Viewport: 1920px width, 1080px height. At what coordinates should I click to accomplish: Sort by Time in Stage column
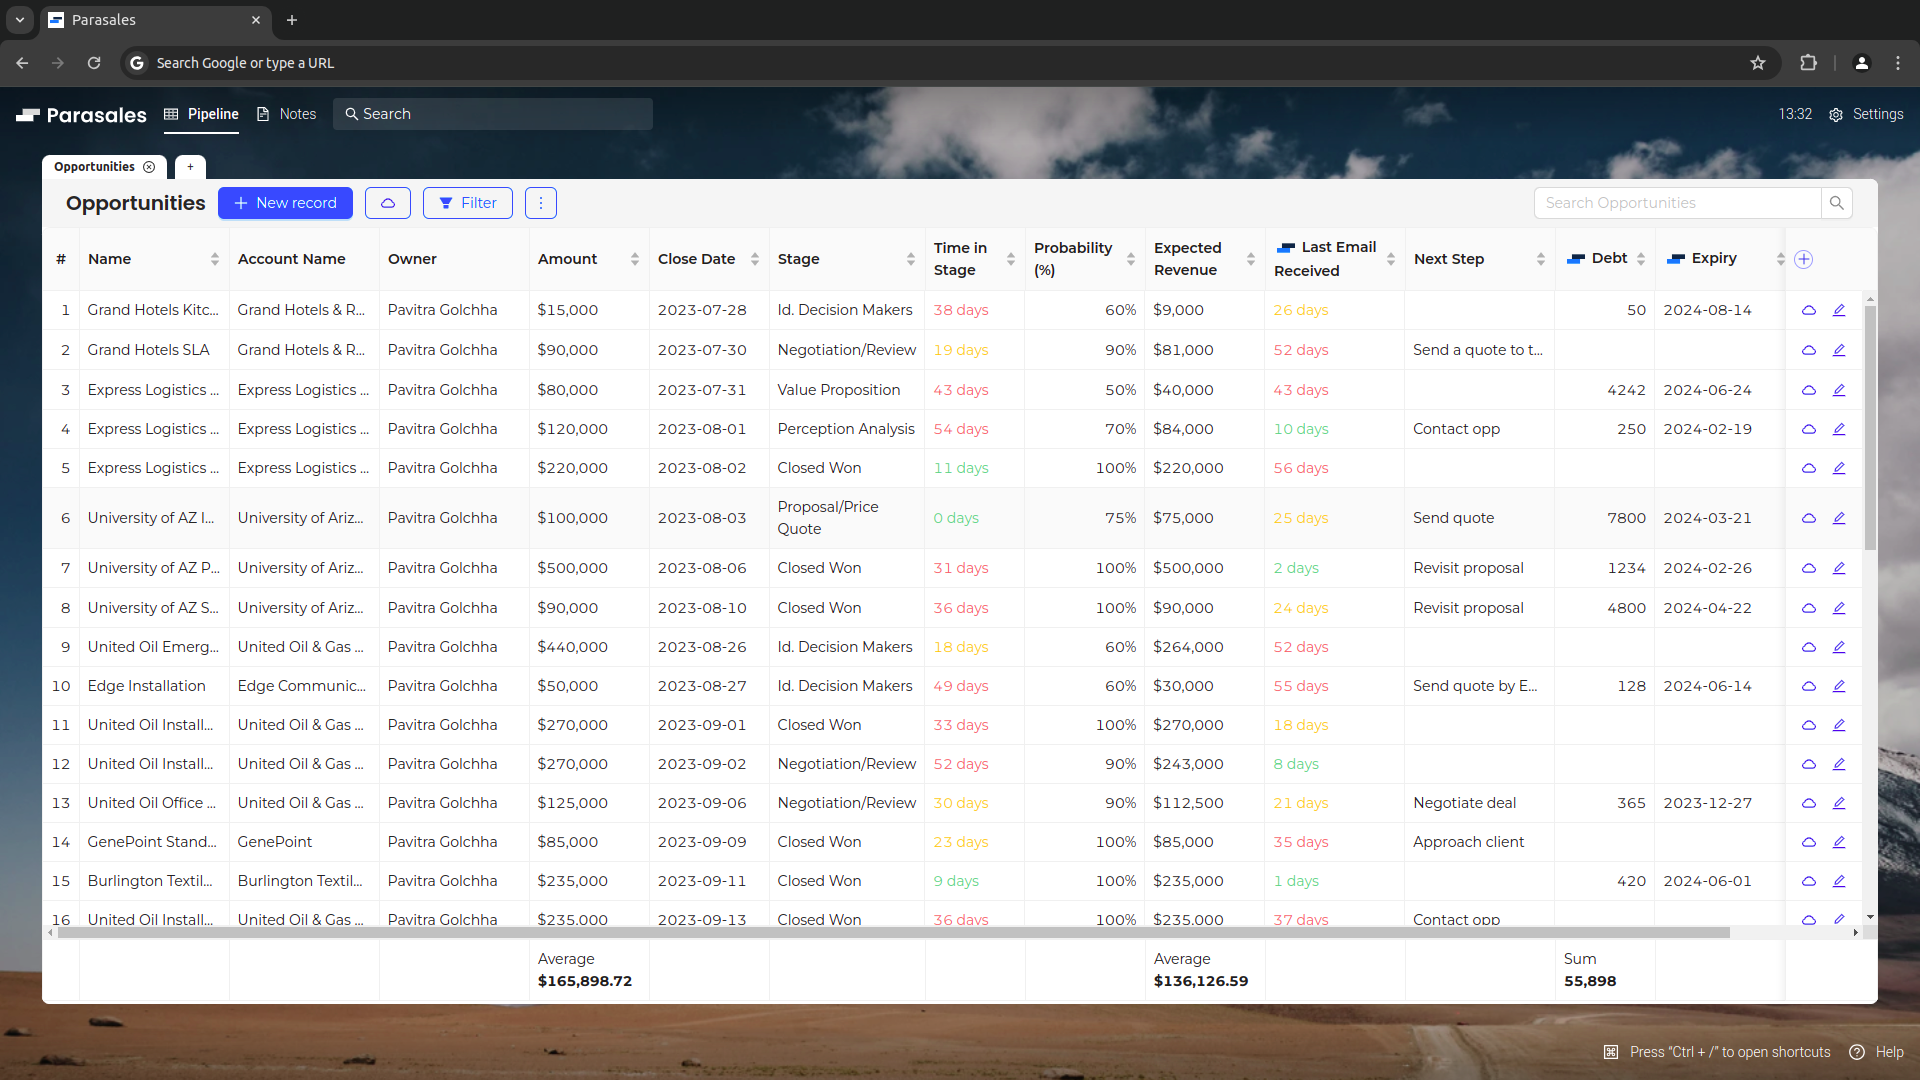pyautogui.click(x=1011, y=259)
